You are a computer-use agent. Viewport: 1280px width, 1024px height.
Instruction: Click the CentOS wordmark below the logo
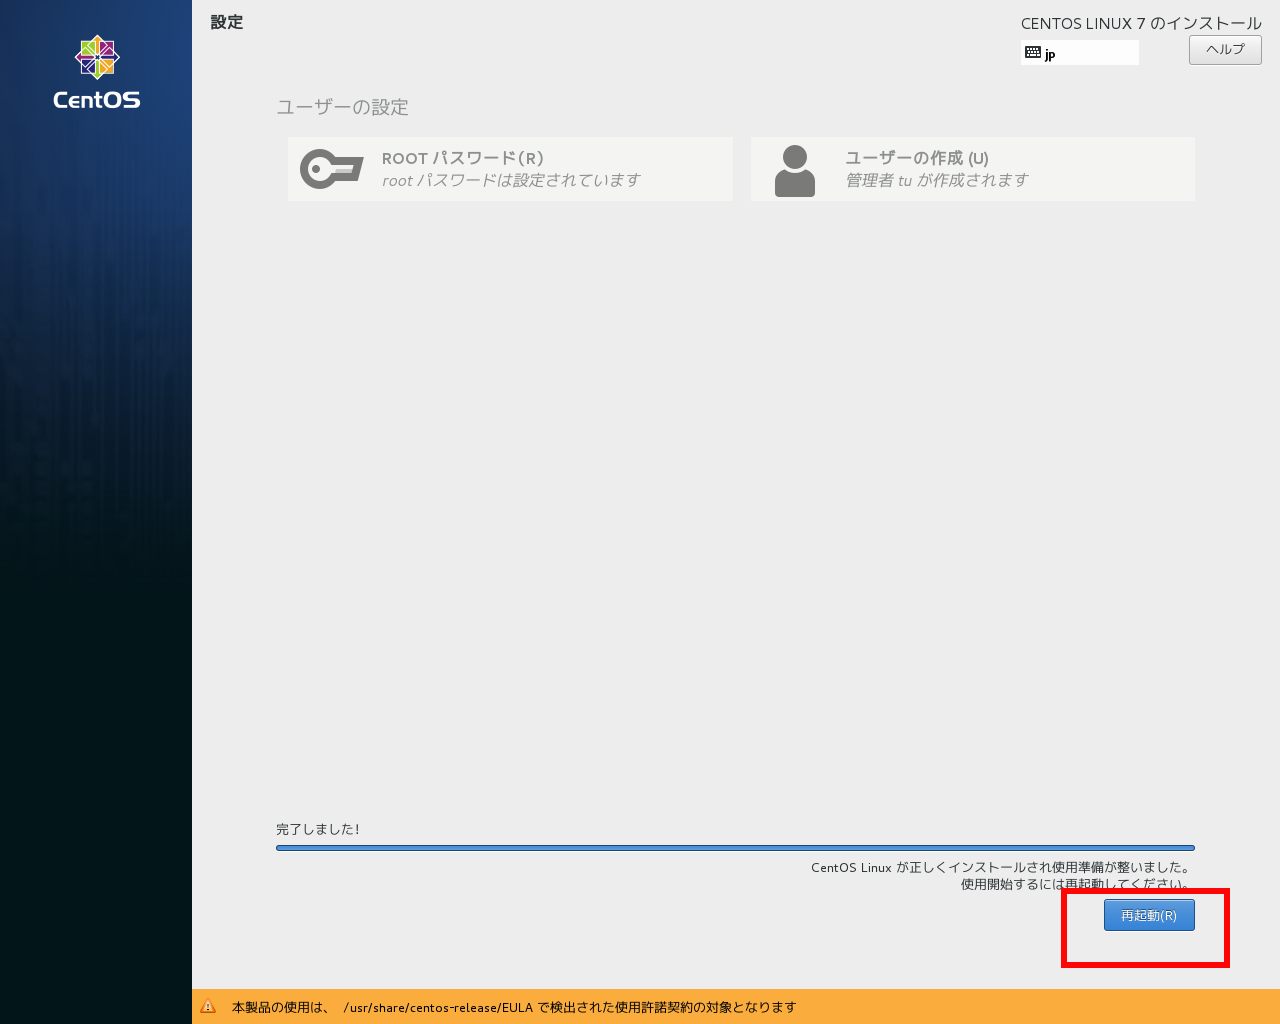[97, 100]
